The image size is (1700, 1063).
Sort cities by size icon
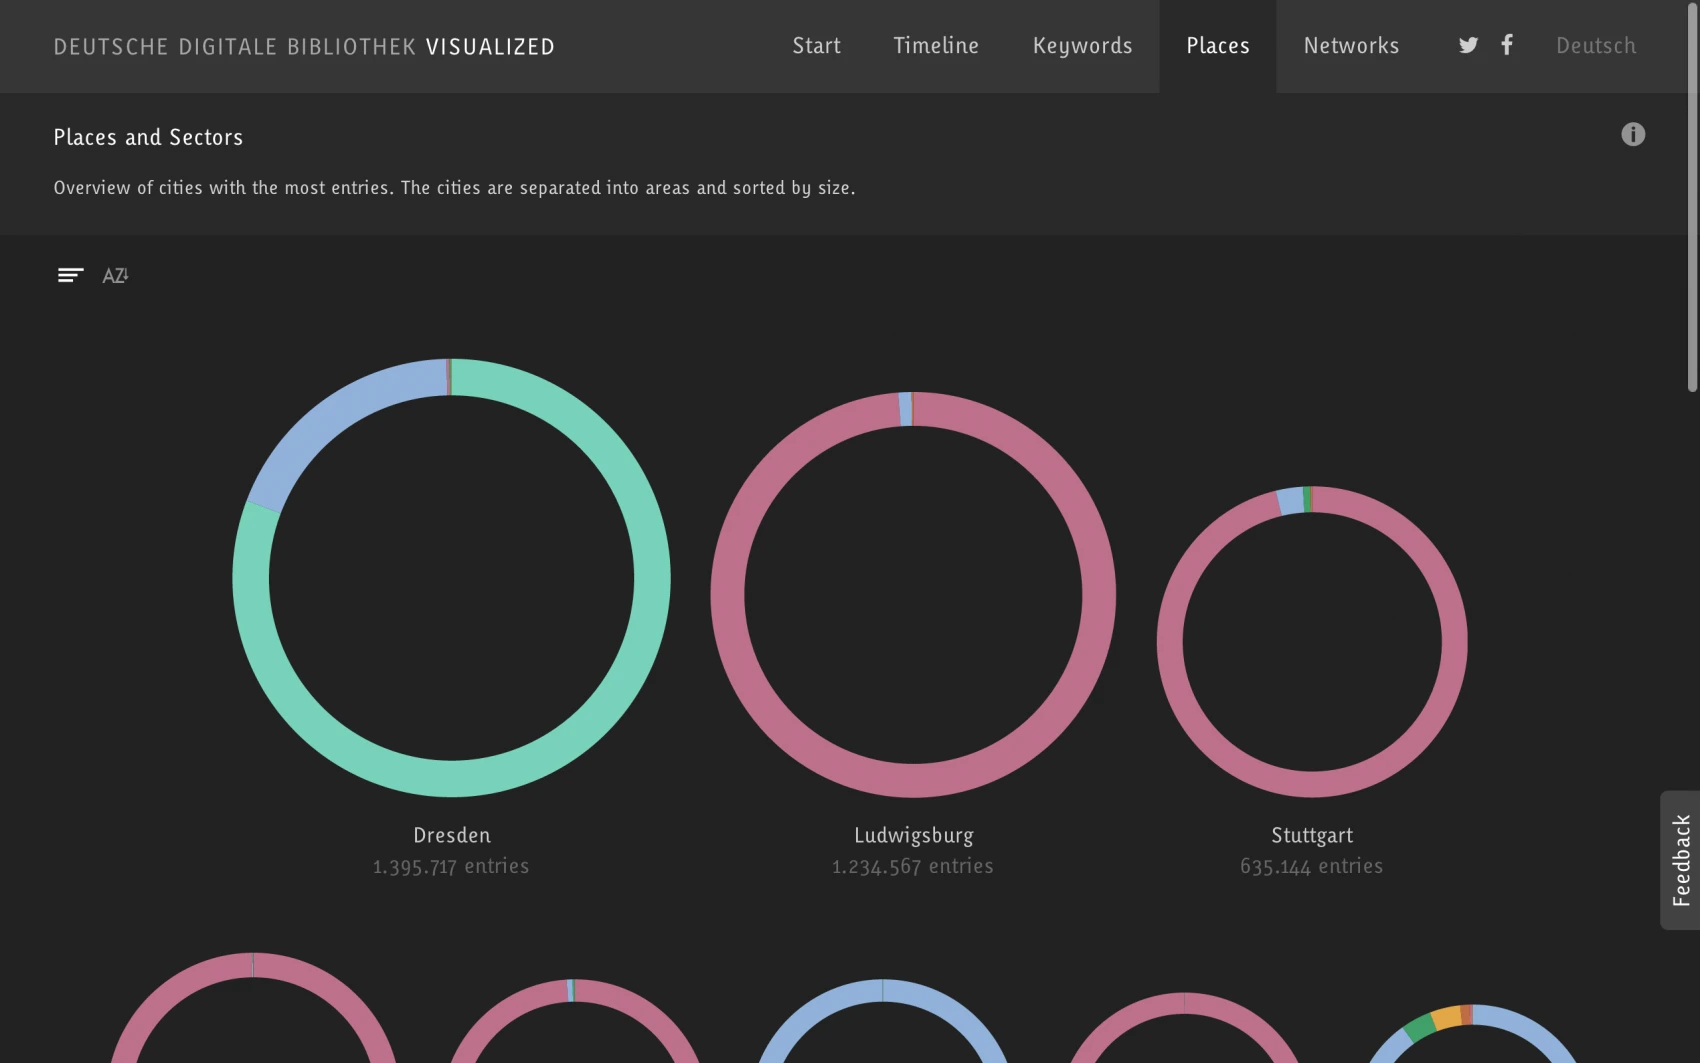point(70,275)
